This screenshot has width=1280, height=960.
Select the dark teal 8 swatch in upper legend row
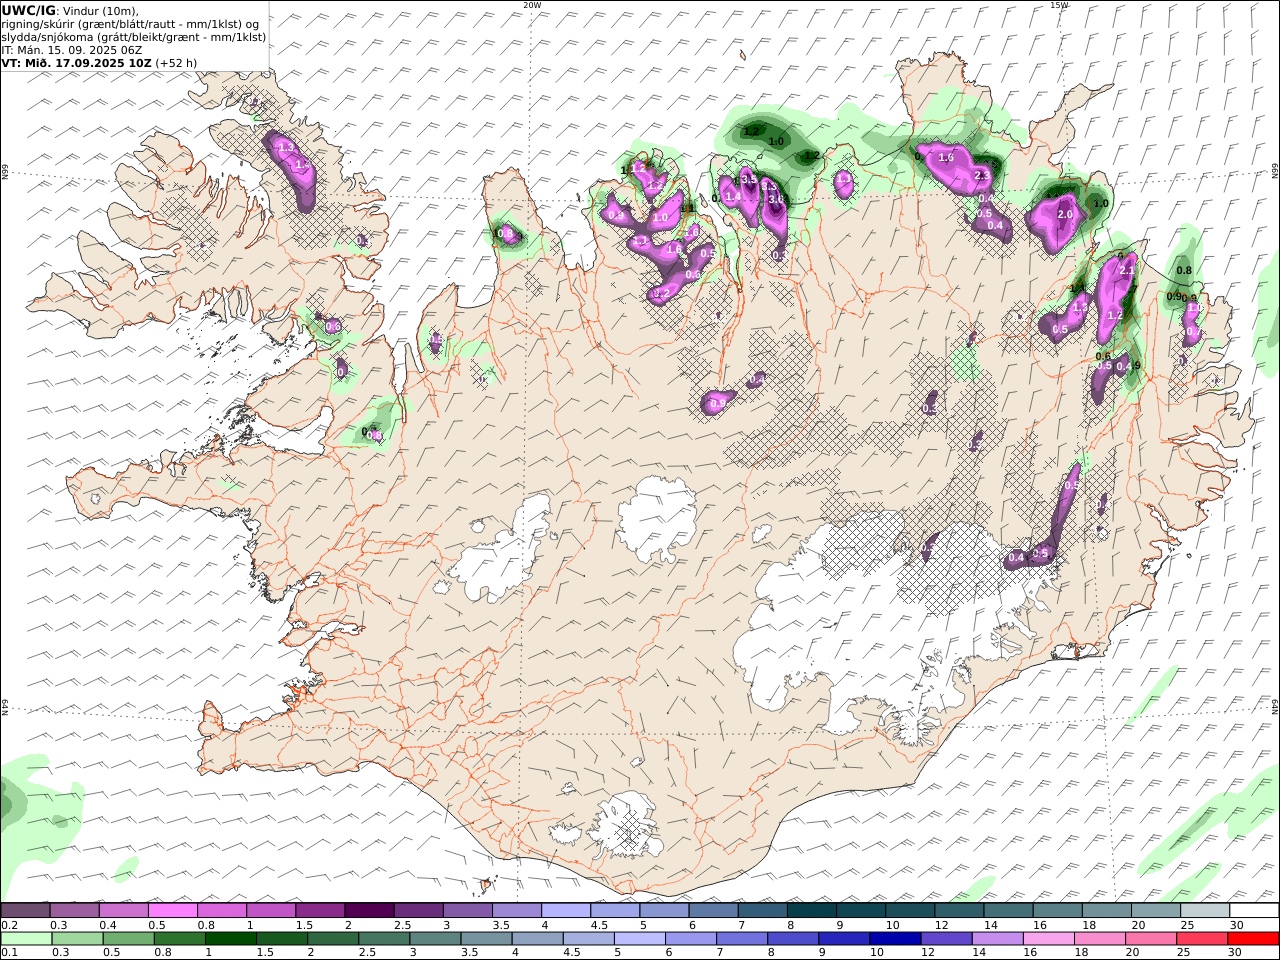click(x=811, y=910)
